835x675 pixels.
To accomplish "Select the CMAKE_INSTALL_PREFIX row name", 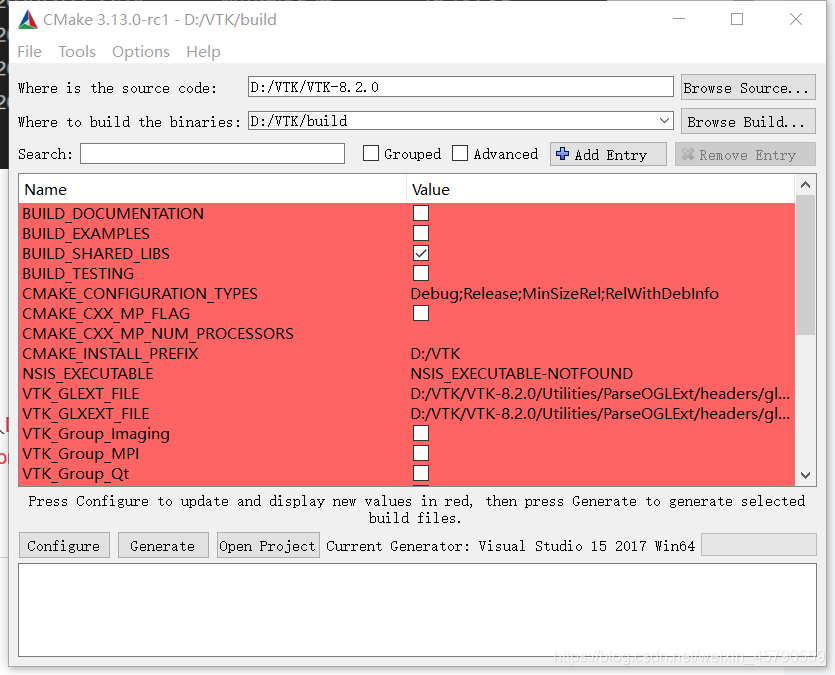I will coord(110,353).
